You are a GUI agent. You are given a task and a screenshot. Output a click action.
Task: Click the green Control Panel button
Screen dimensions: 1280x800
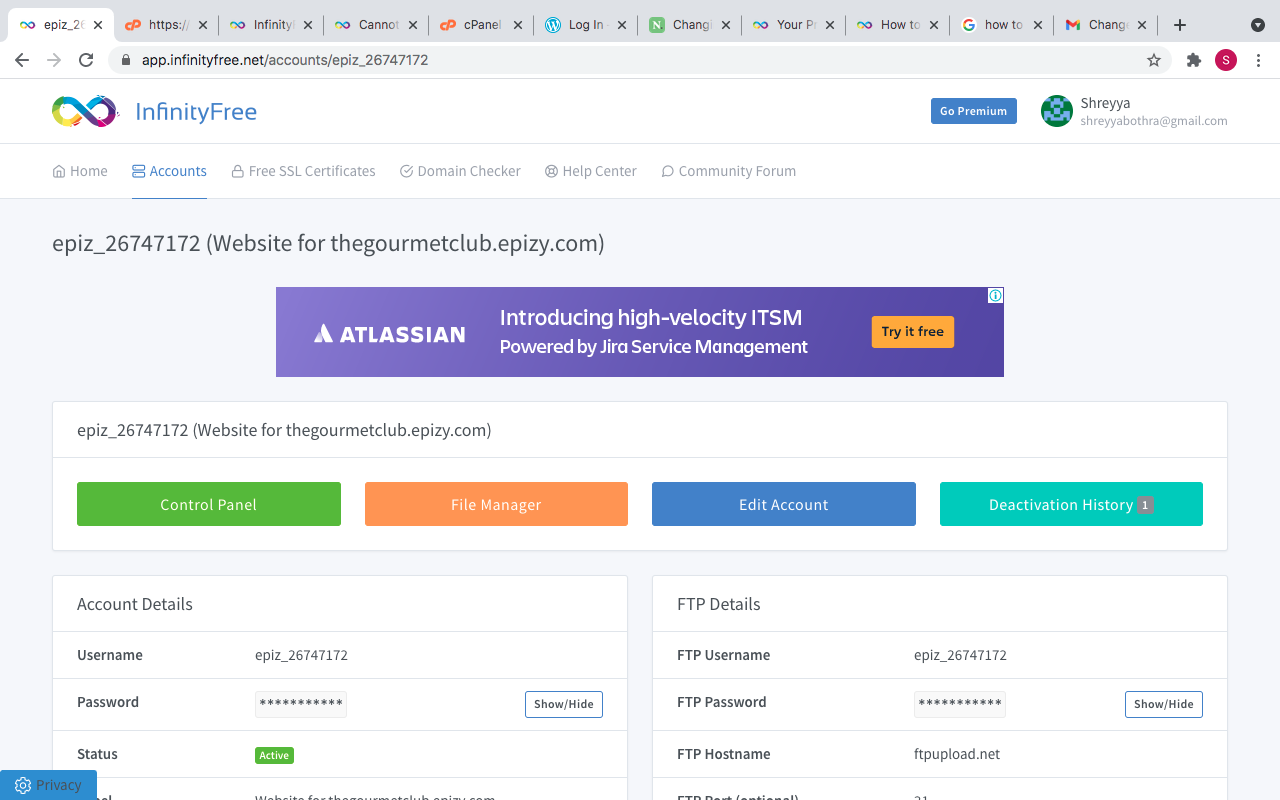point(208,504)
